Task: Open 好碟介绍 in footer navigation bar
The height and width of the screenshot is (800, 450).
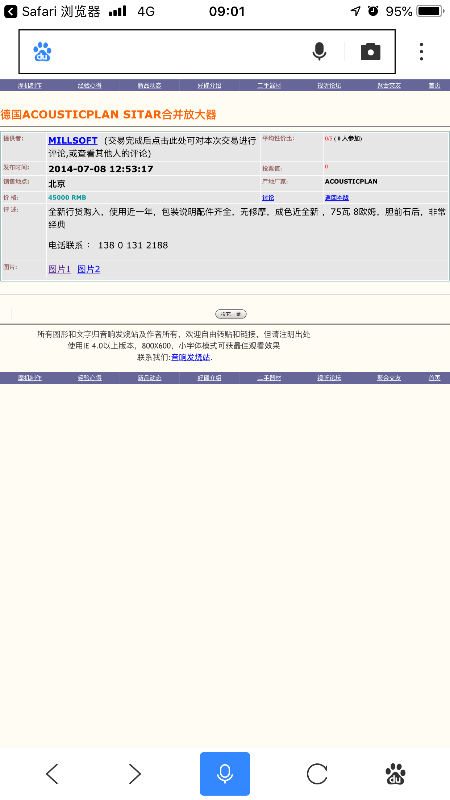Action: 209,378
